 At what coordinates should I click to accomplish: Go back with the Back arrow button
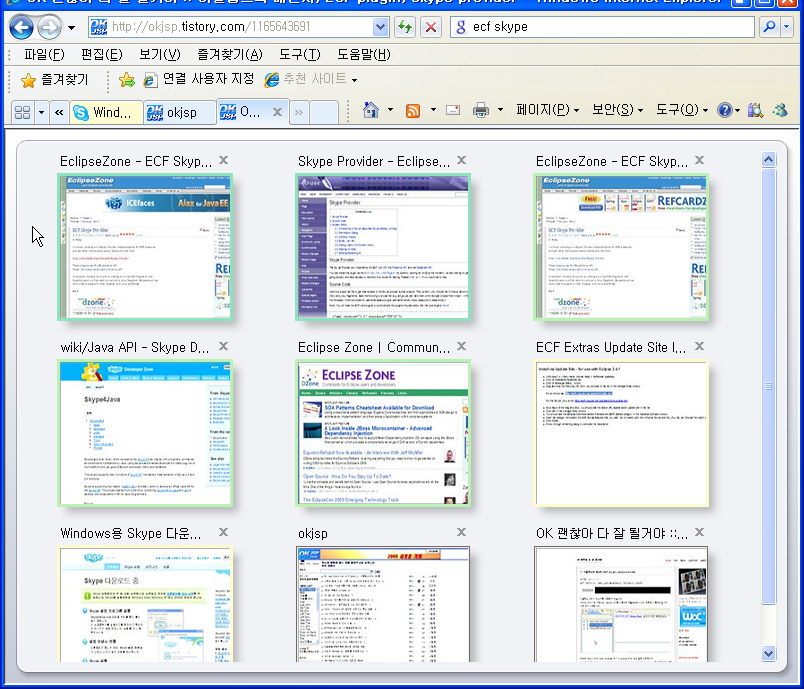22,27
